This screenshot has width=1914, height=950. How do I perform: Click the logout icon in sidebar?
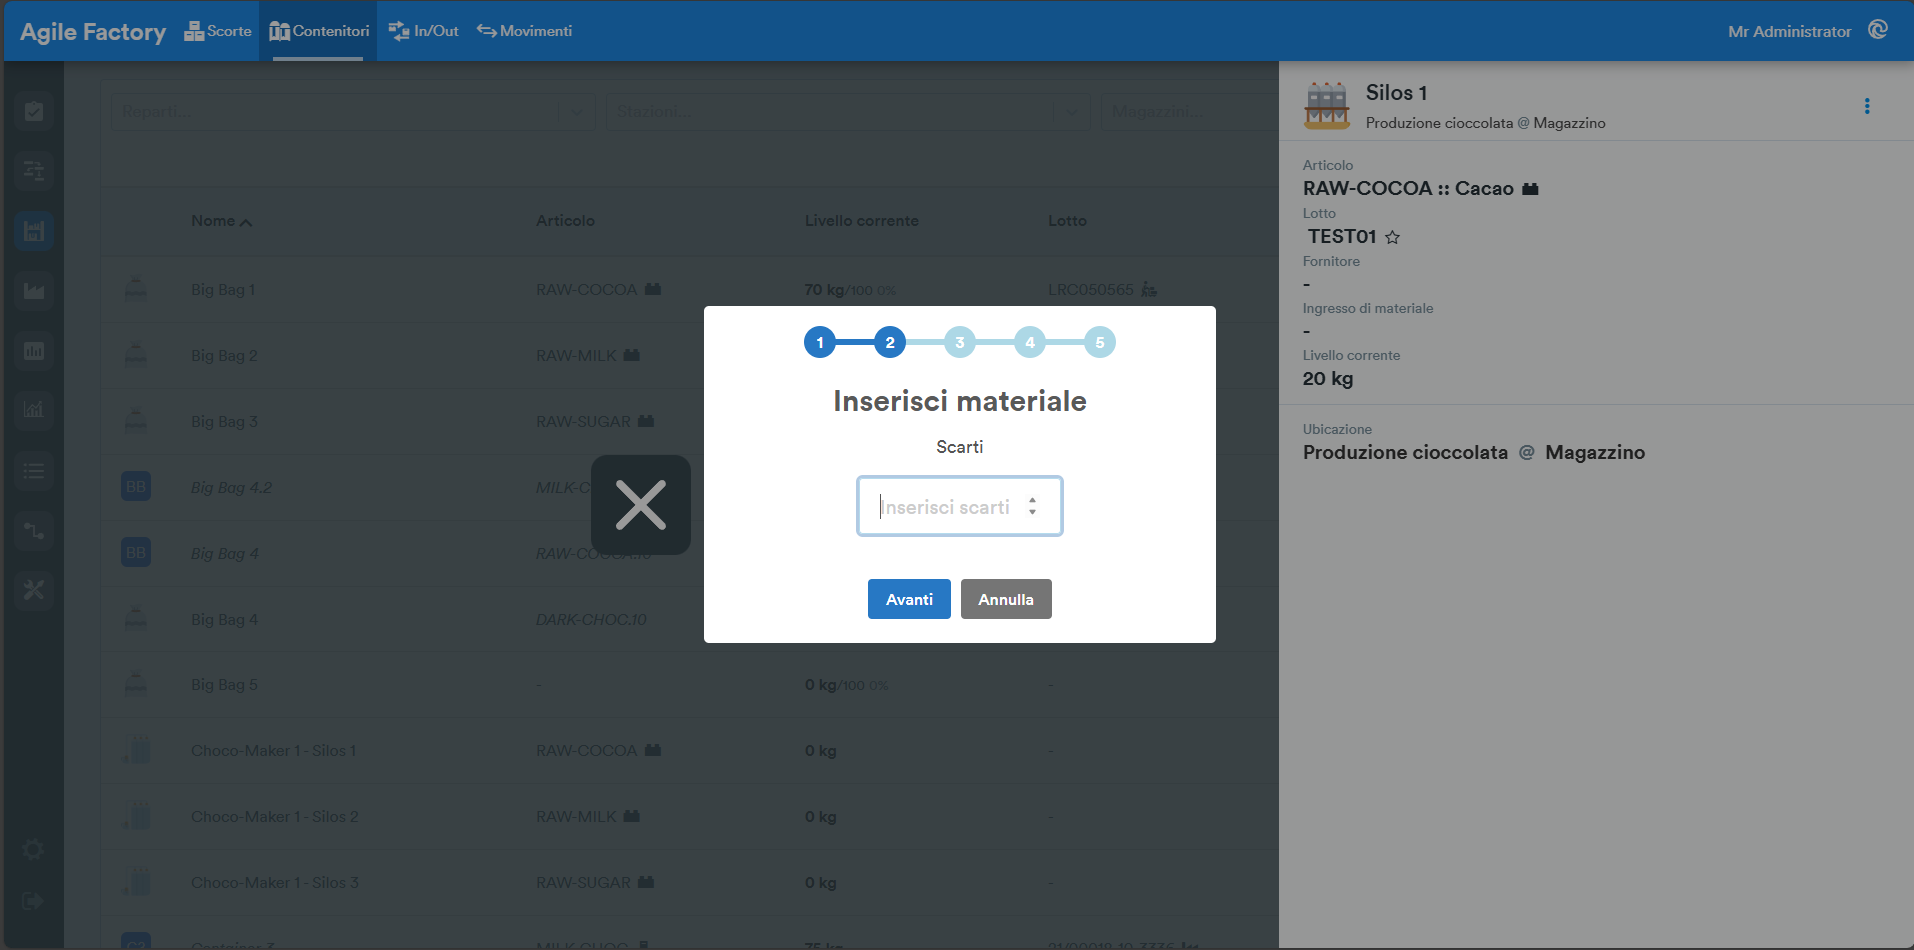pos(33,901)
